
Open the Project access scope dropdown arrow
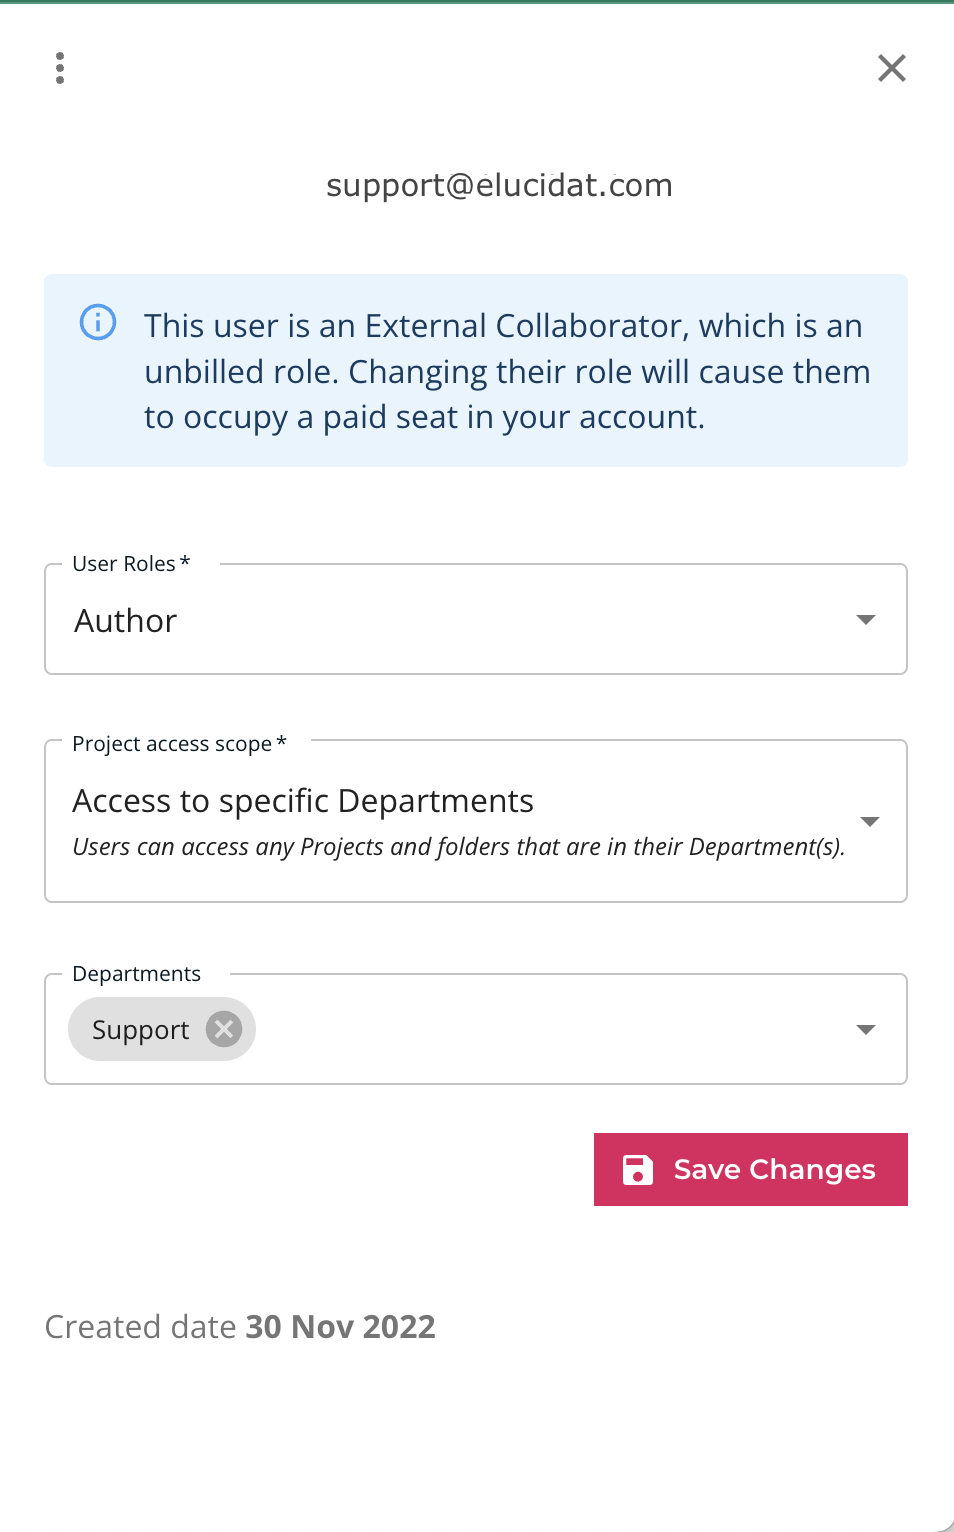pos(869,821)
